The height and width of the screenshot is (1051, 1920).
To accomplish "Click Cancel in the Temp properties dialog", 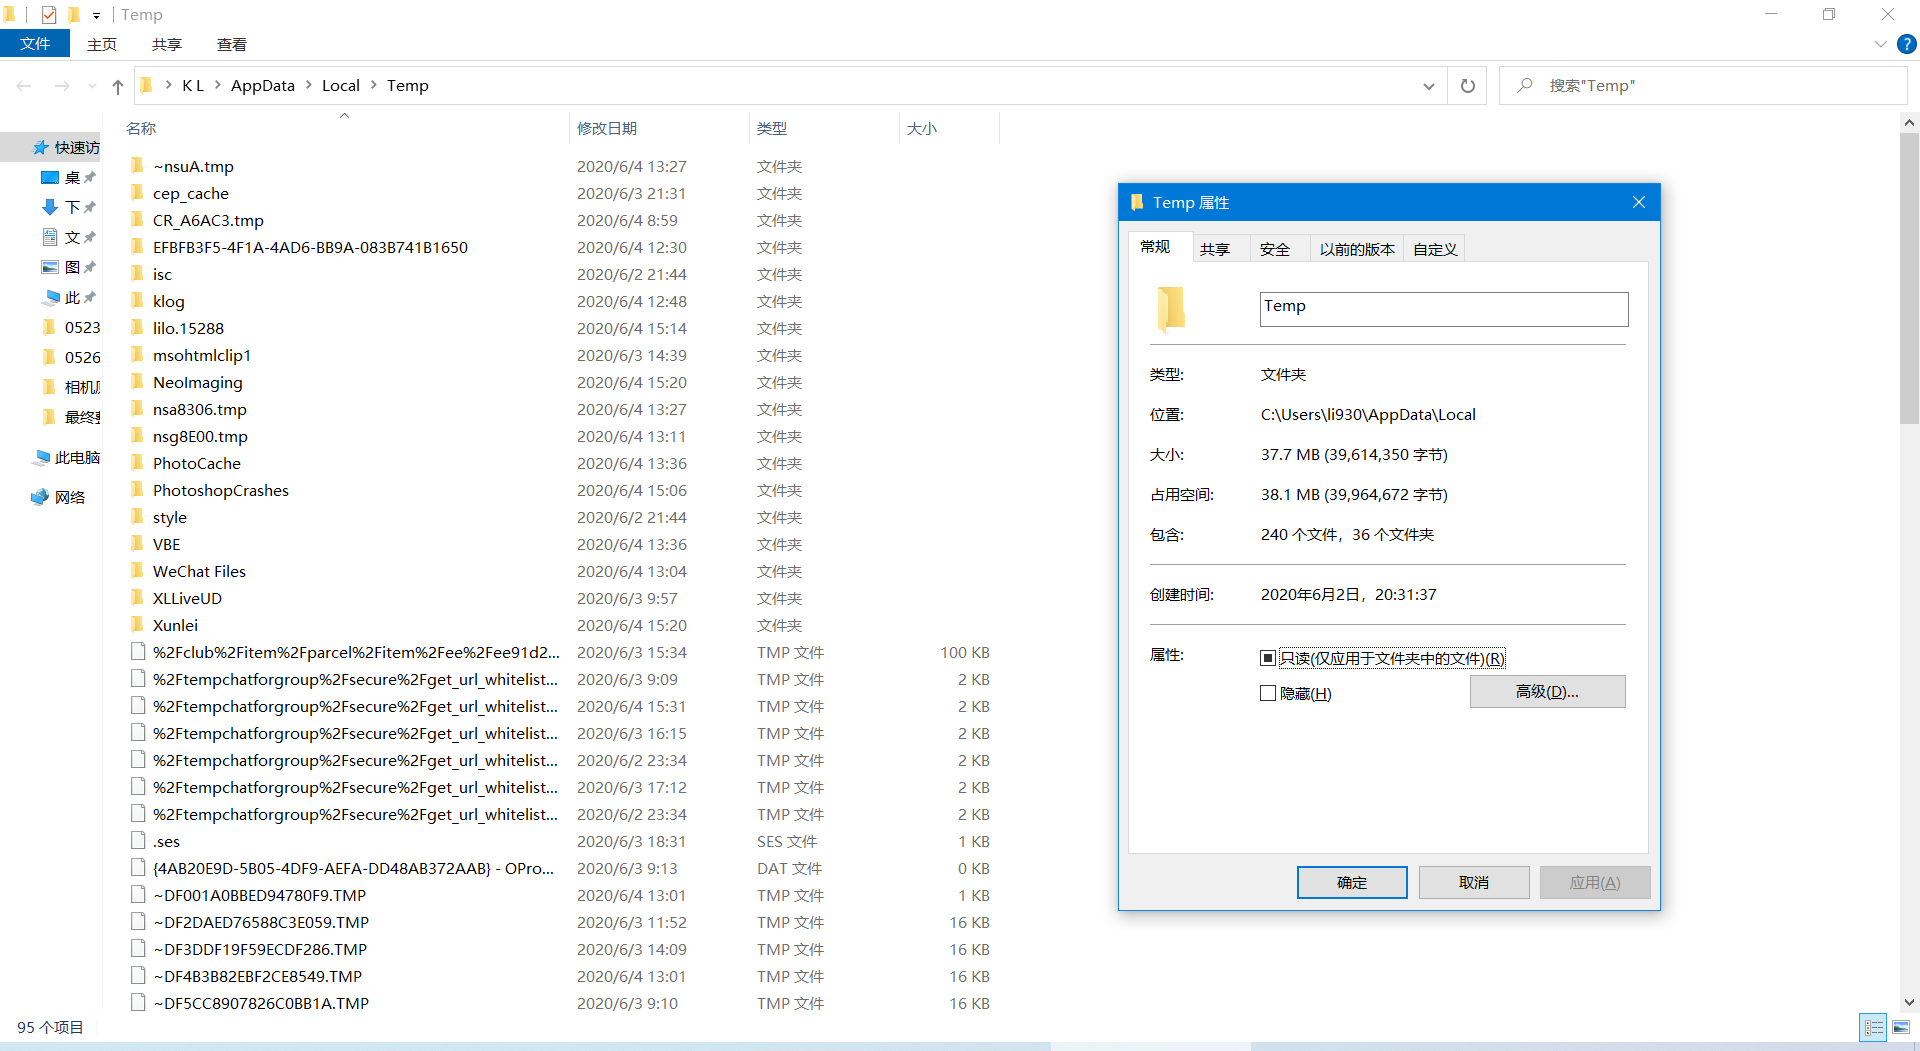I will (x=1474, y=882).
